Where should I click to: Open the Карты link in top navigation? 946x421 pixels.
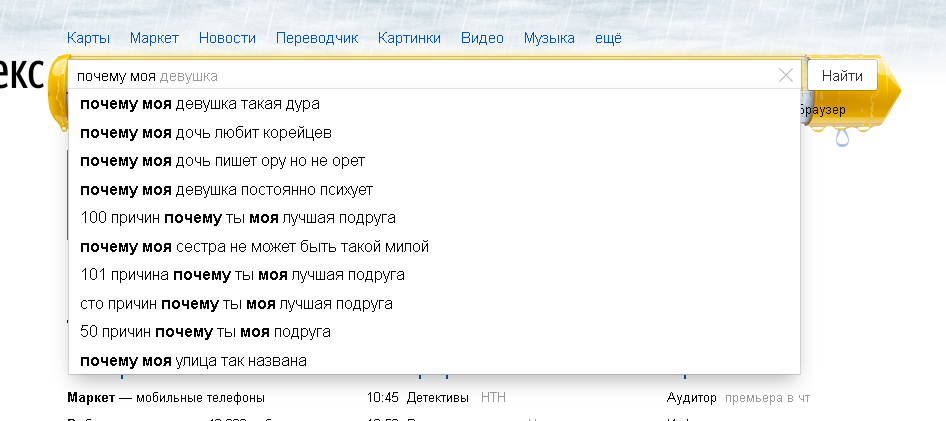88,38
